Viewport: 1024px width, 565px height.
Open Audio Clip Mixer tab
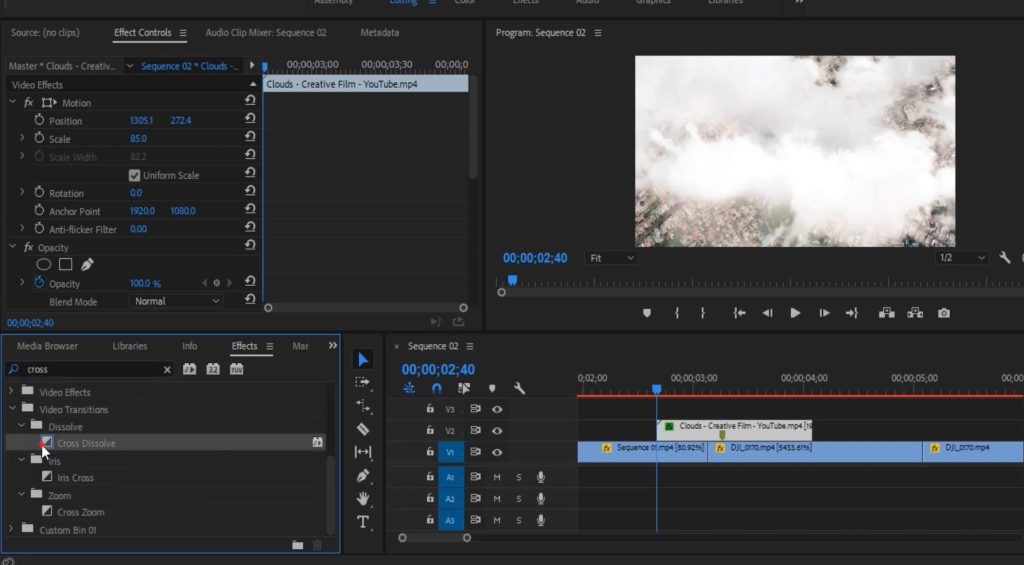point(266,33)
